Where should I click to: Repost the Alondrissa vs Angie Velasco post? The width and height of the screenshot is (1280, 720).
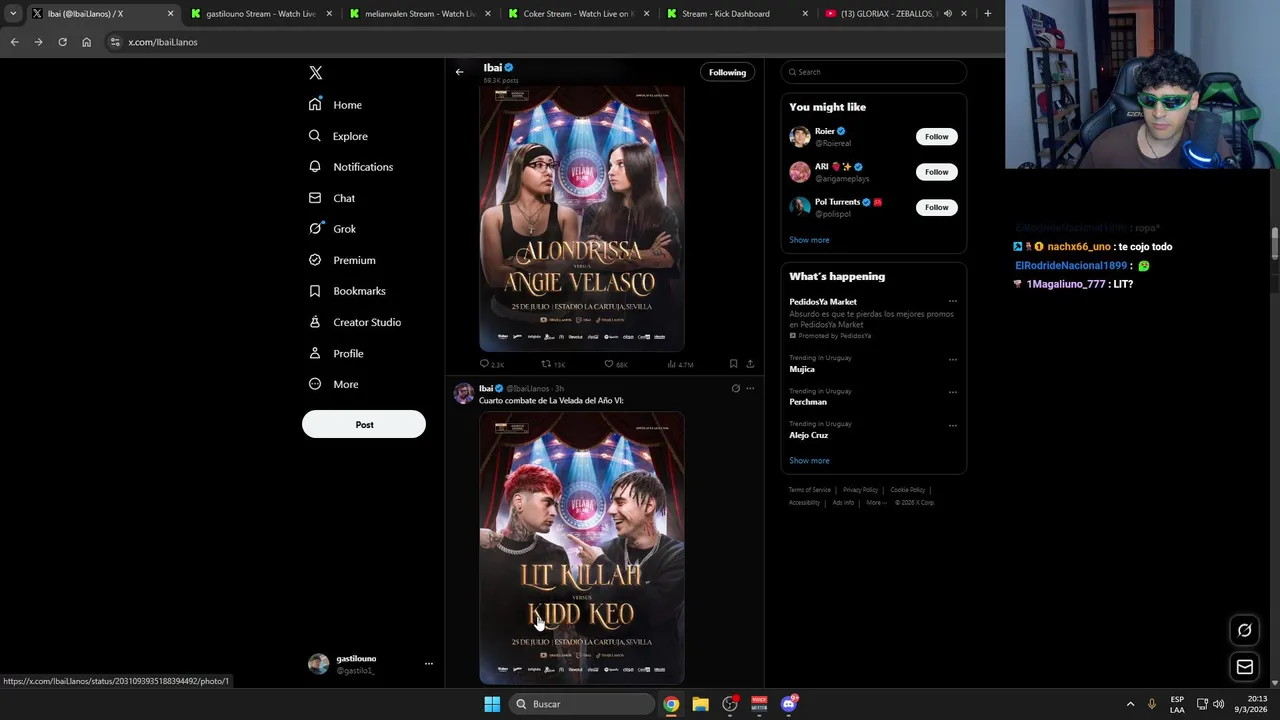[546, 364]
